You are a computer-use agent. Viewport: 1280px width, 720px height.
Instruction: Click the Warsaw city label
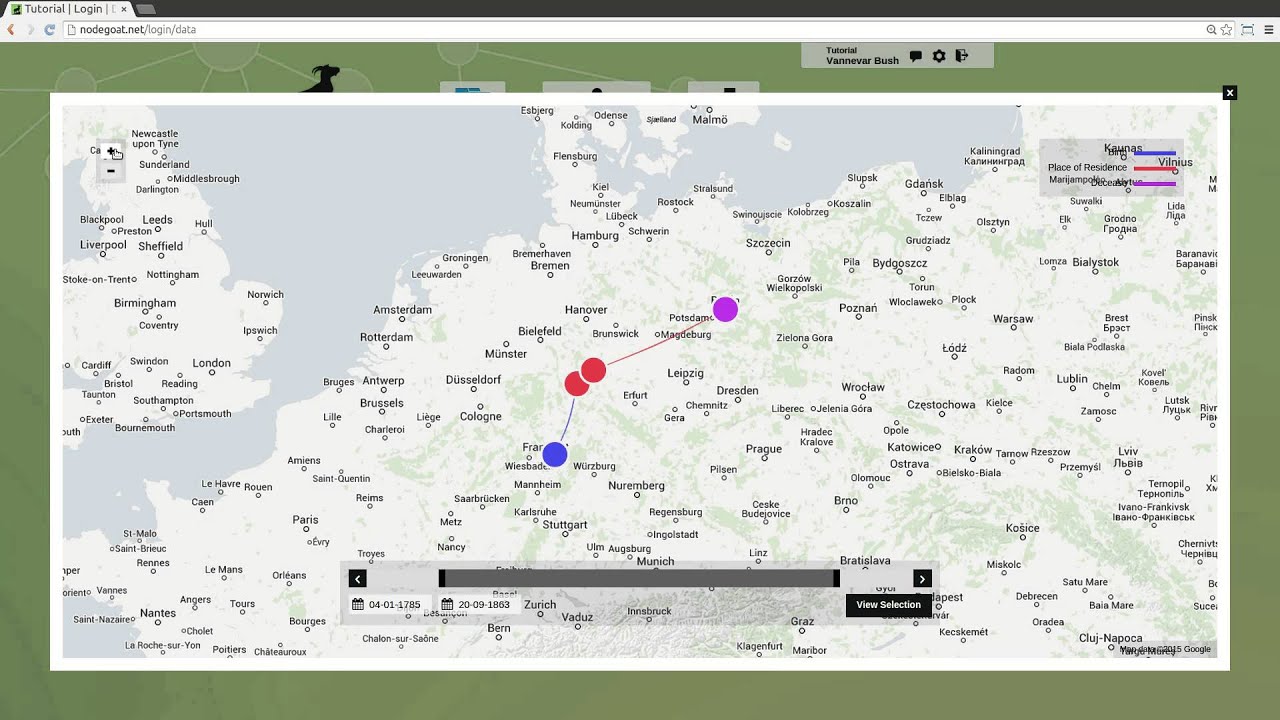(x=1013, y=320)
